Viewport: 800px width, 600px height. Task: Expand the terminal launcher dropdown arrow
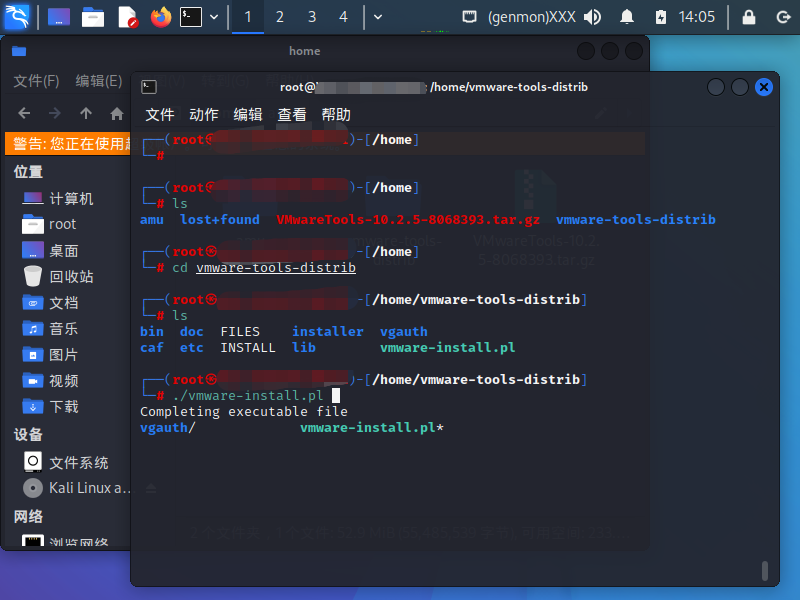tap(214, 17)
